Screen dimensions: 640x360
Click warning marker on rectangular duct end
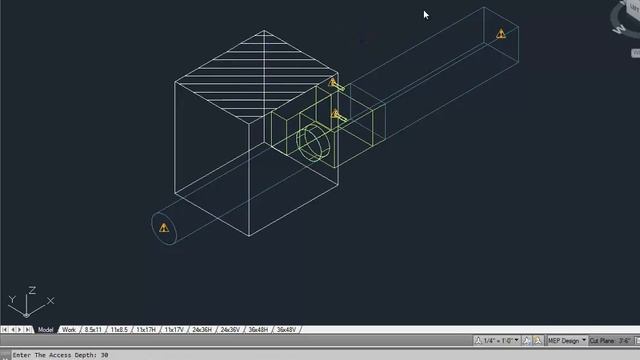501,33
